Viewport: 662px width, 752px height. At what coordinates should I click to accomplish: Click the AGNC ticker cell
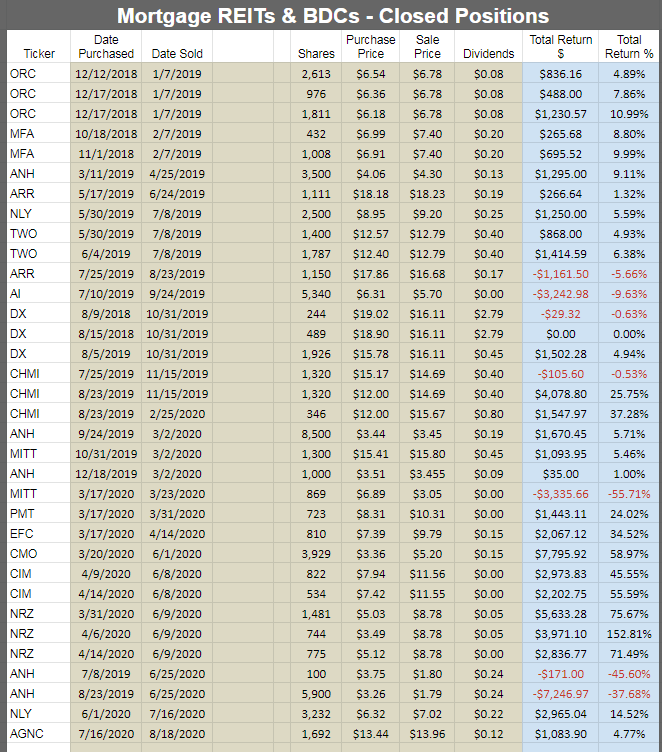pos(39,733)
